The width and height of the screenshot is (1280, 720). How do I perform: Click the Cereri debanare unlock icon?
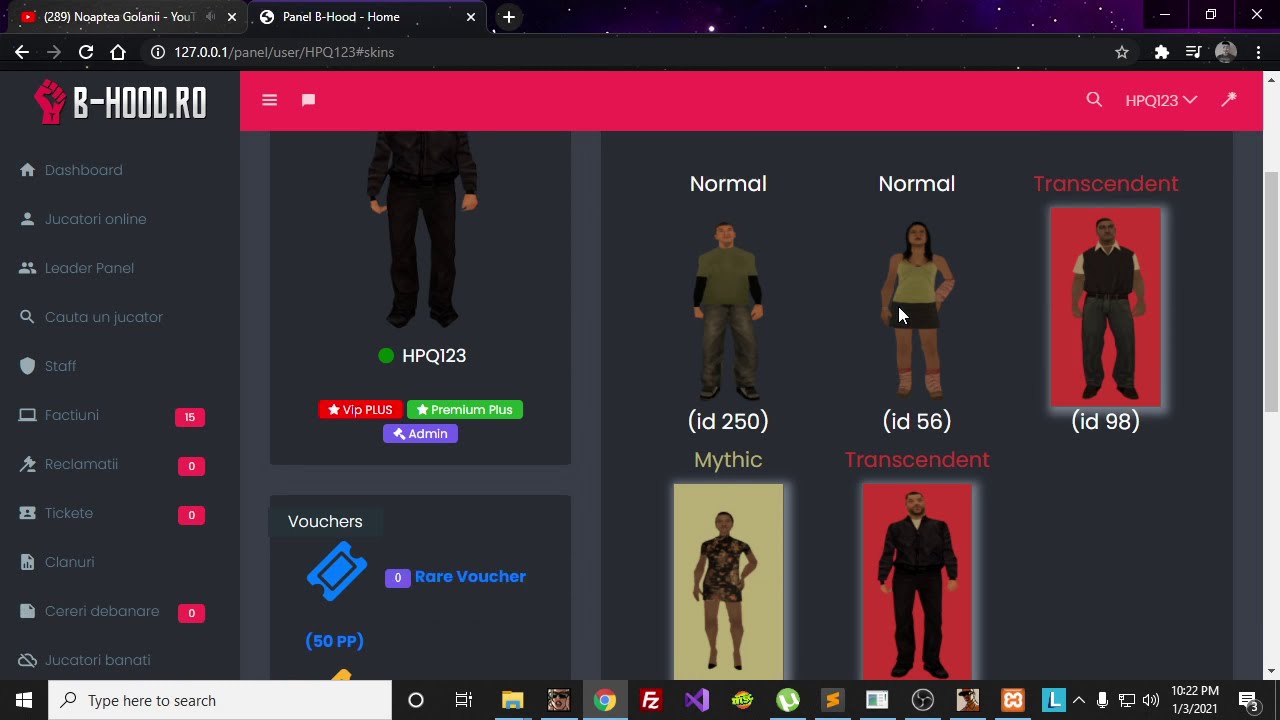[27, 611]
